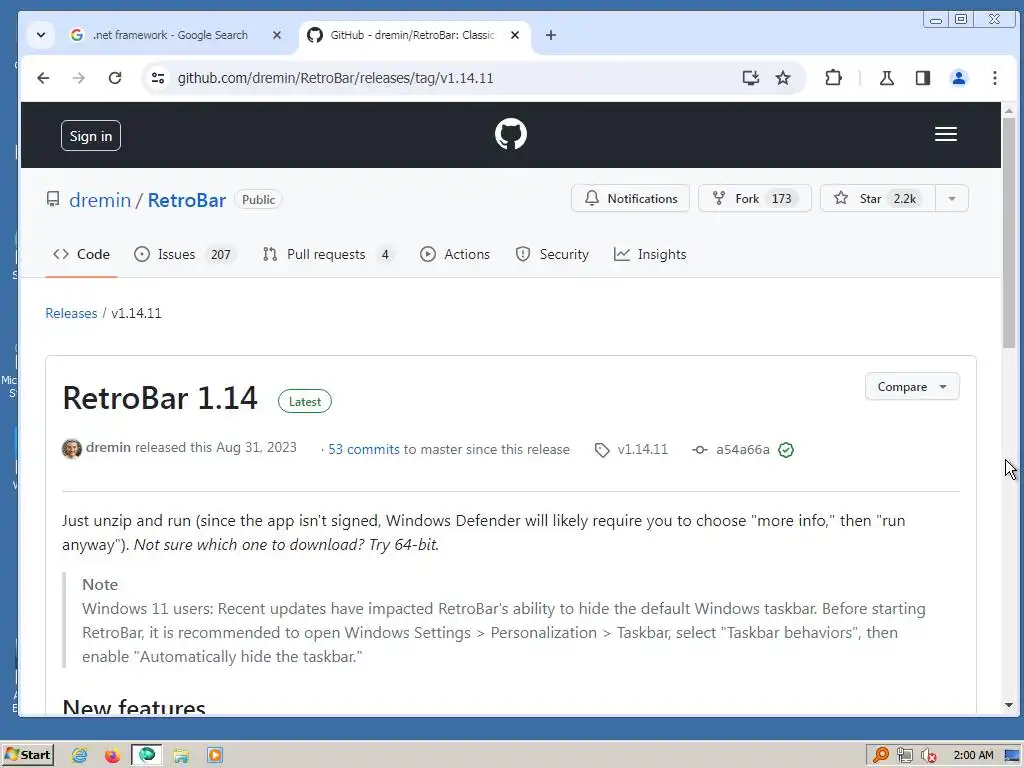Open the Pull requests tab
Viewport: 1024px width, 768px height.
[329, 255]
